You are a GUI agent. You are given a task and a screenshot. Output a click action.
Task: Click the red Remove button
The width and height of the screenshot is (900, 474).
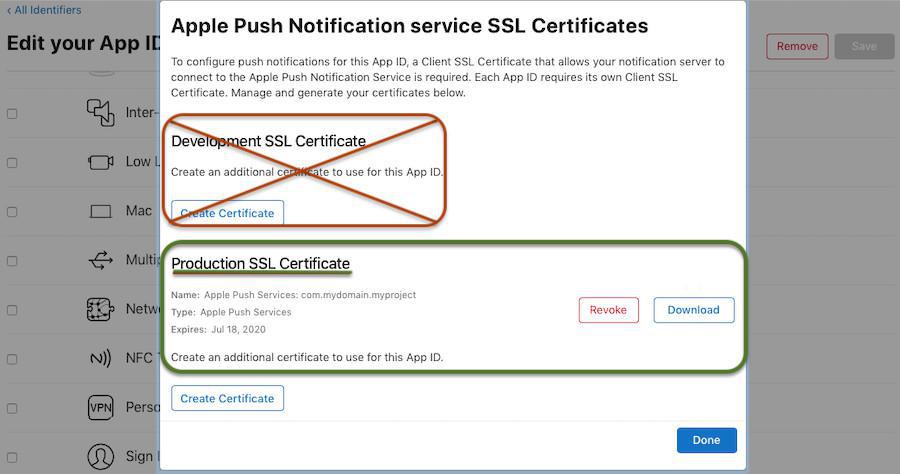[x=797, y=46]
